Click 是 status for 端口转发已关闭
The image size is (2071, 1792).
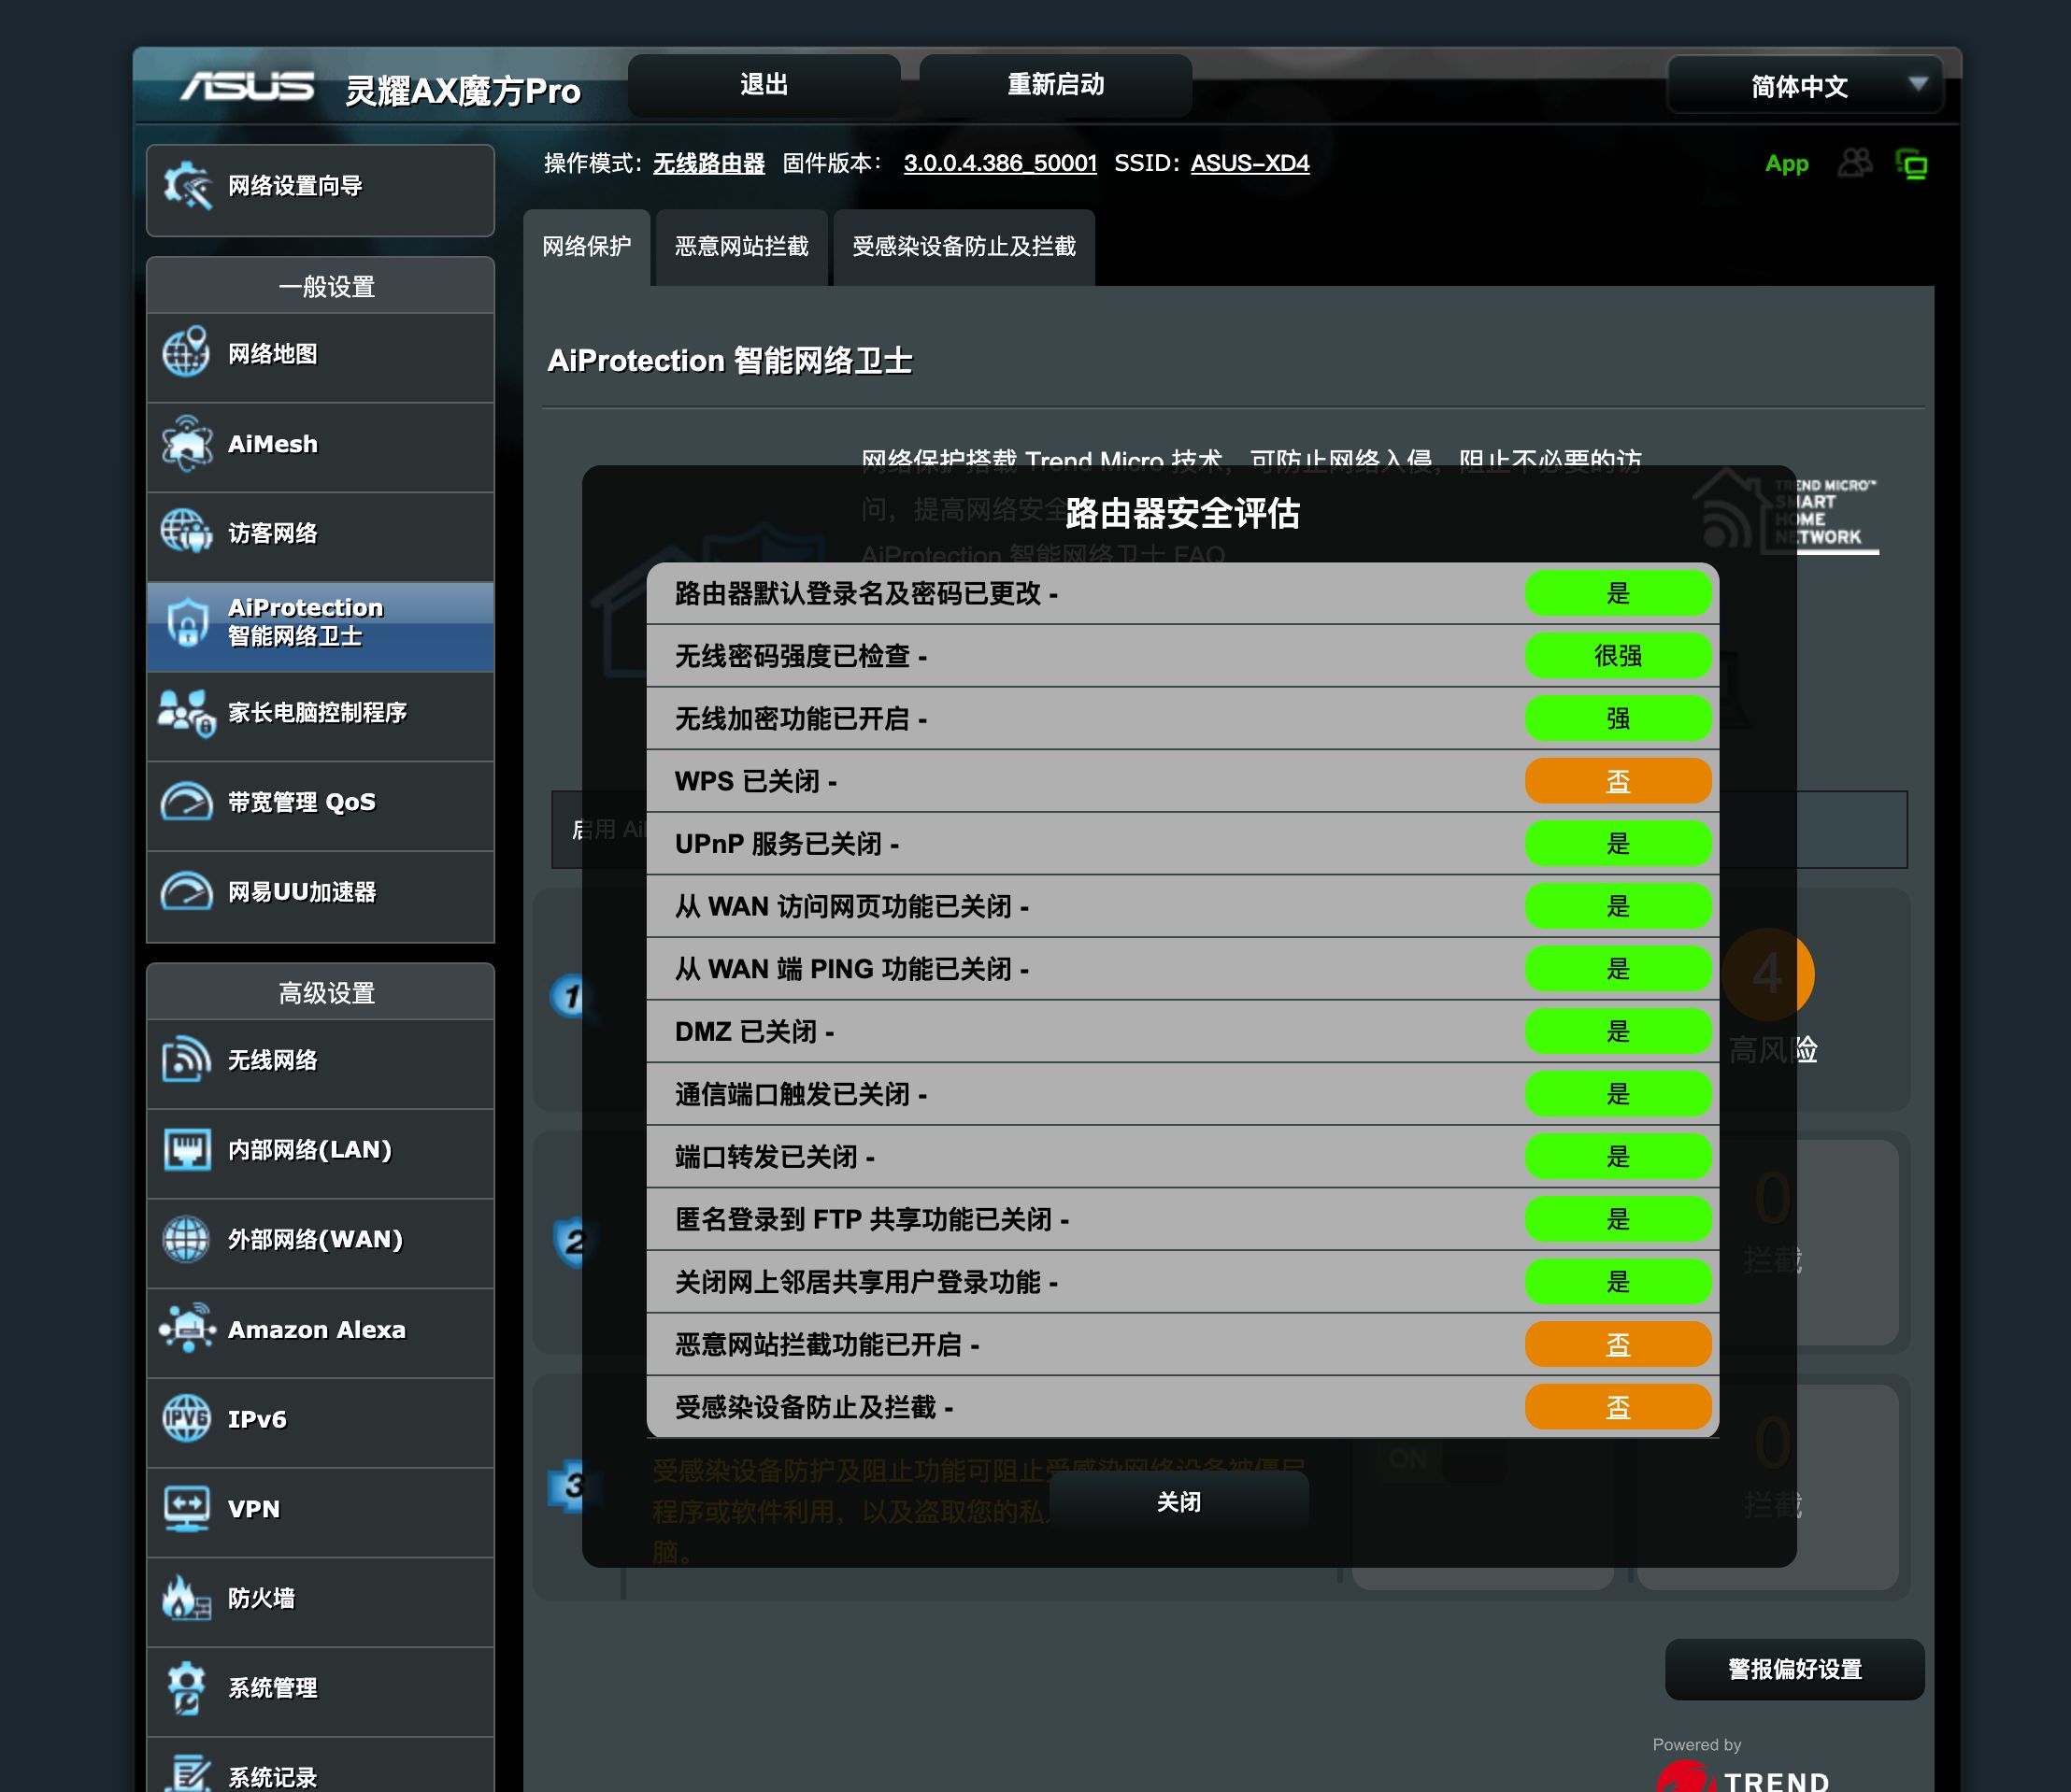1618,1157
